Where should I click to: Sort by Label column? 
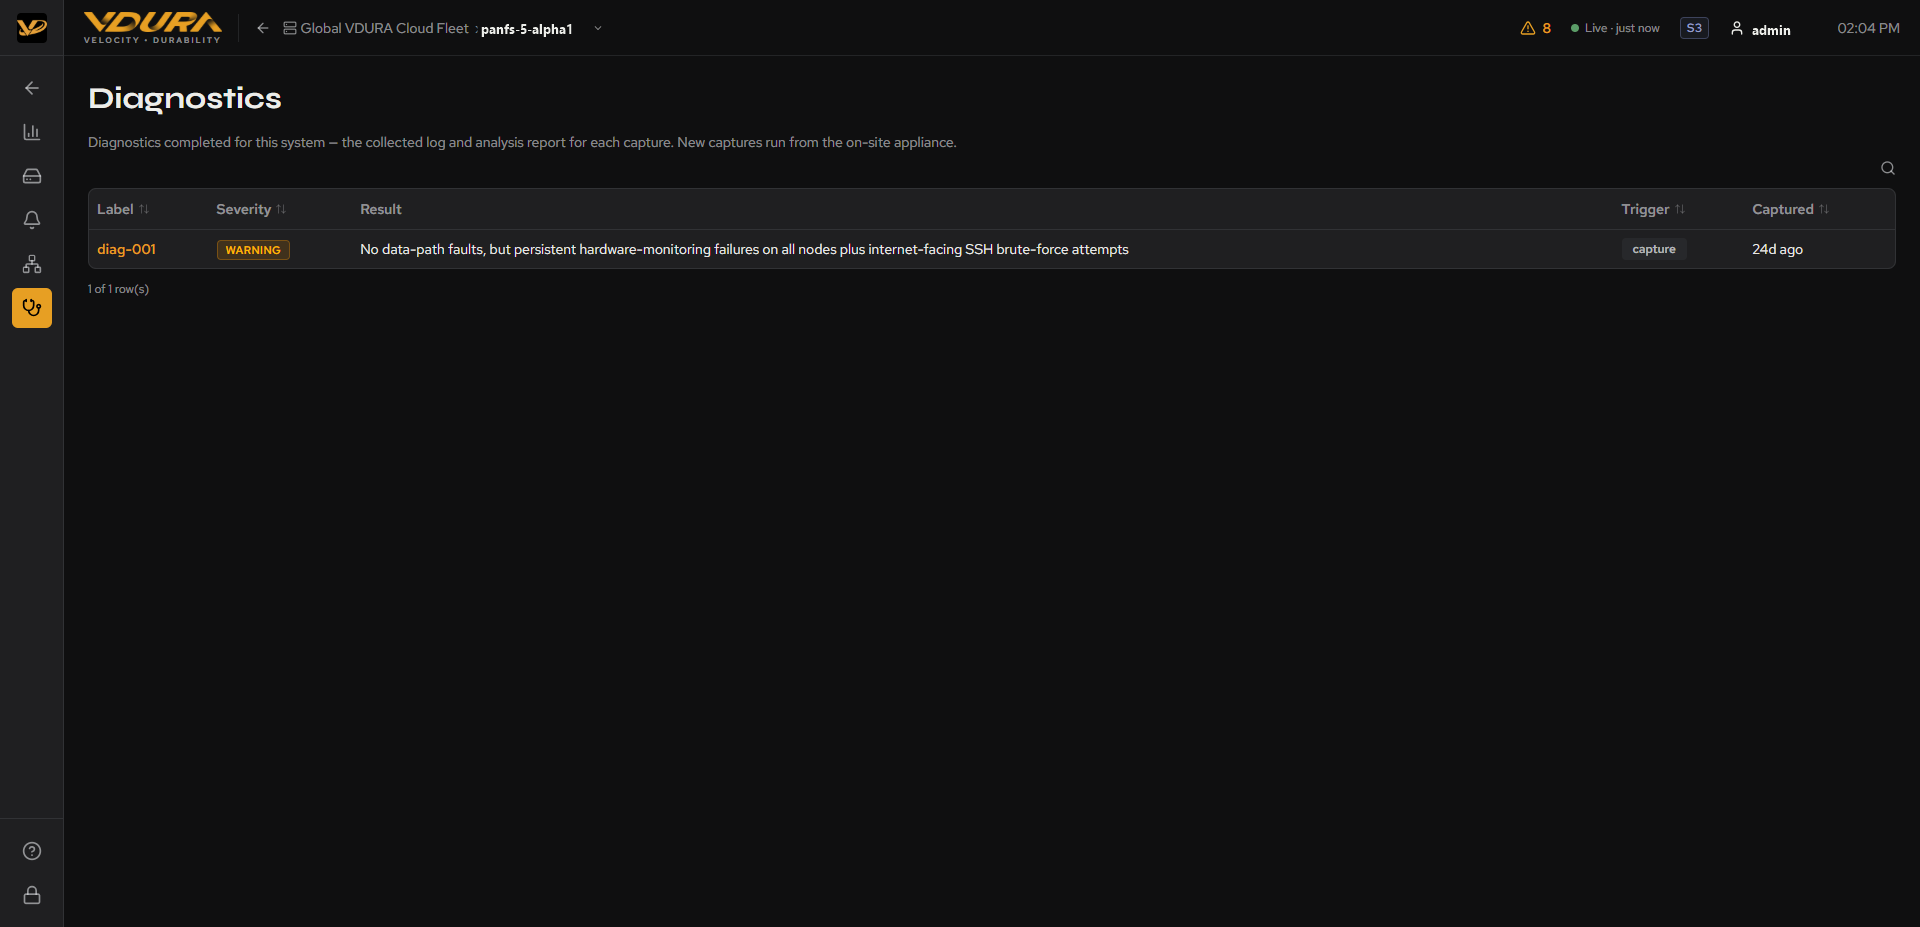tap(123, 209)
